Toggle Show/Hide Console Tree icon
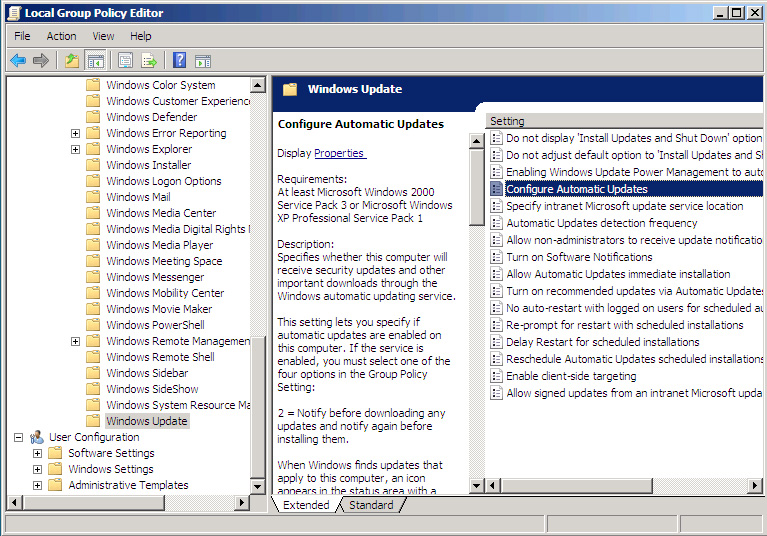 [x=96, y=61]
